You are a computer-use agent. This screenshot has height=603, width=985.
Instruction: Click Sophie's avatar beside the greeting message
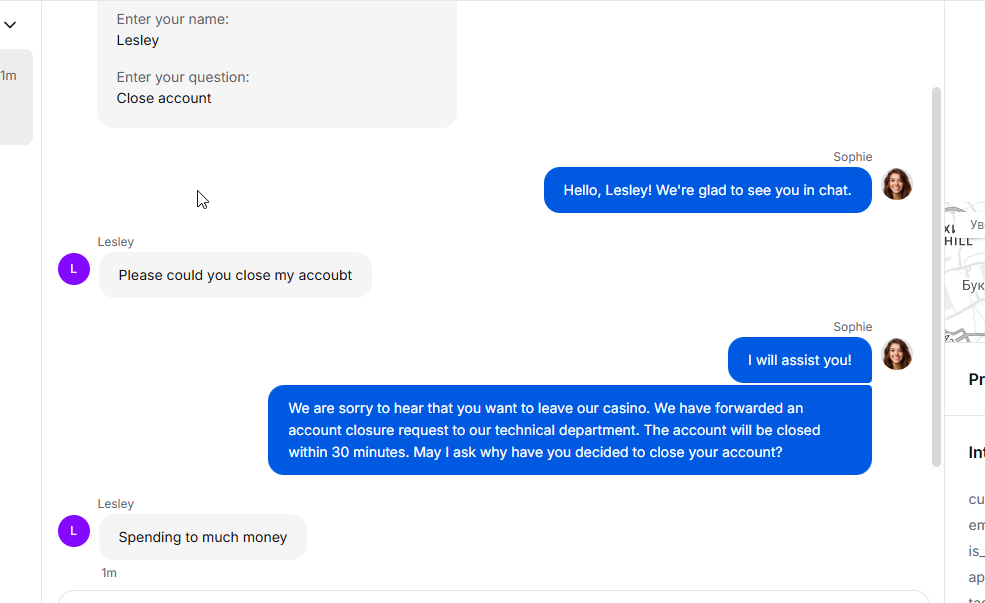click(896, 185)
